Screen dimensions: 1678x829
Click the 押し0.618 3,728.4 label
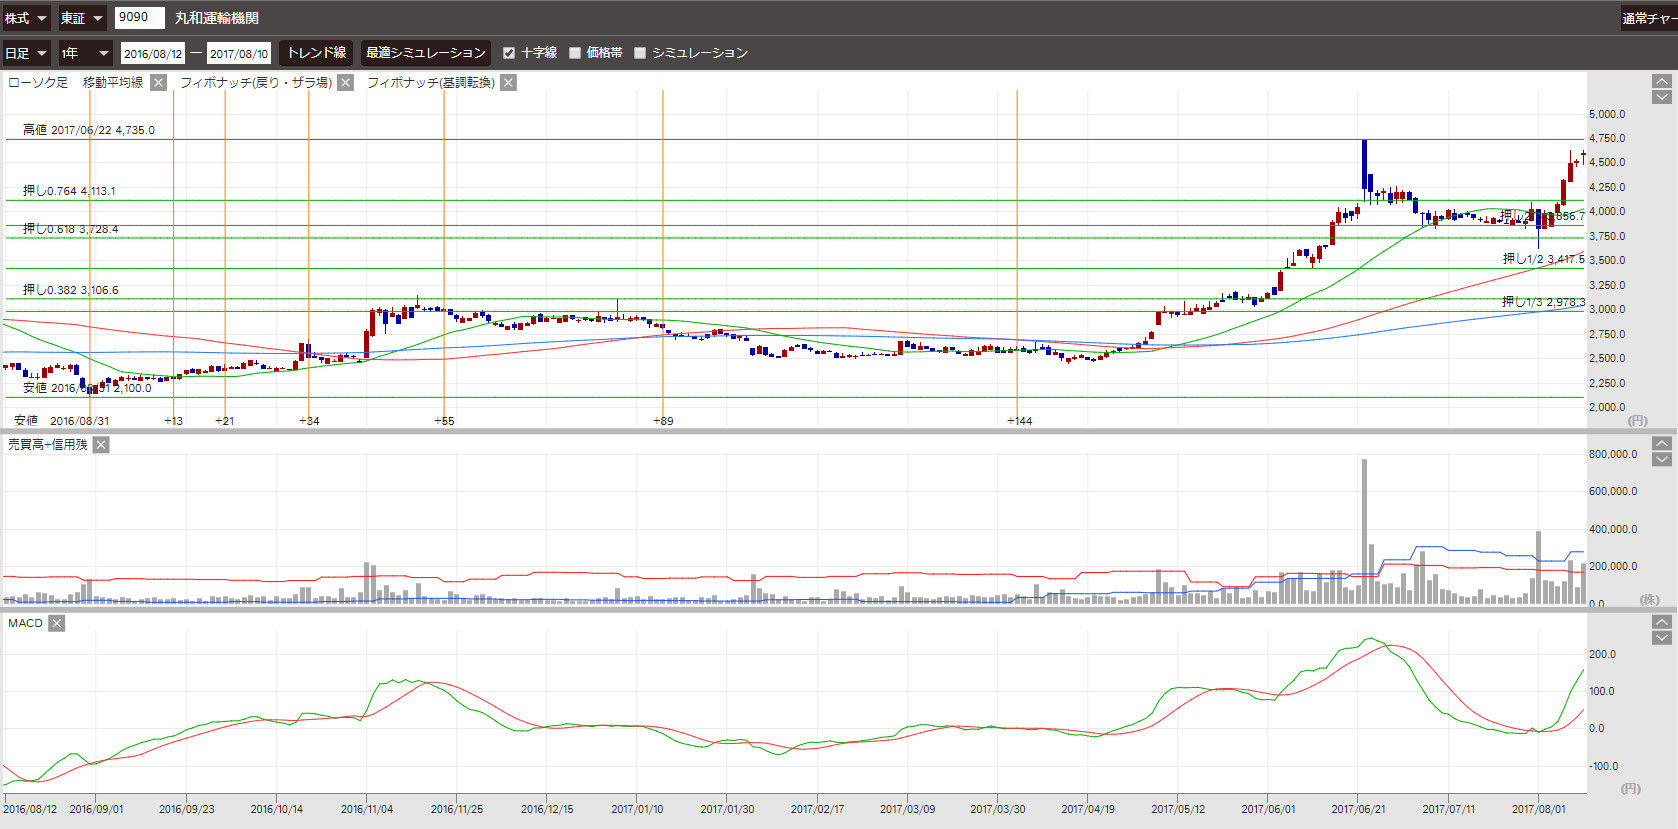(x=71, y=229)
